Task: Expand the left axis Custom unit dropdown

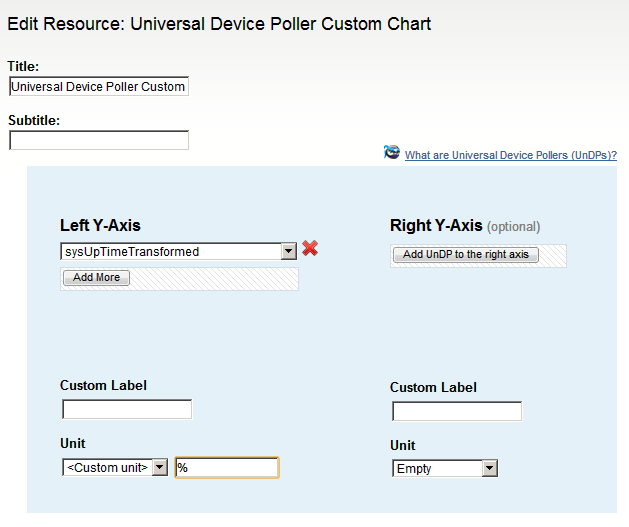Action: point(159,467)
